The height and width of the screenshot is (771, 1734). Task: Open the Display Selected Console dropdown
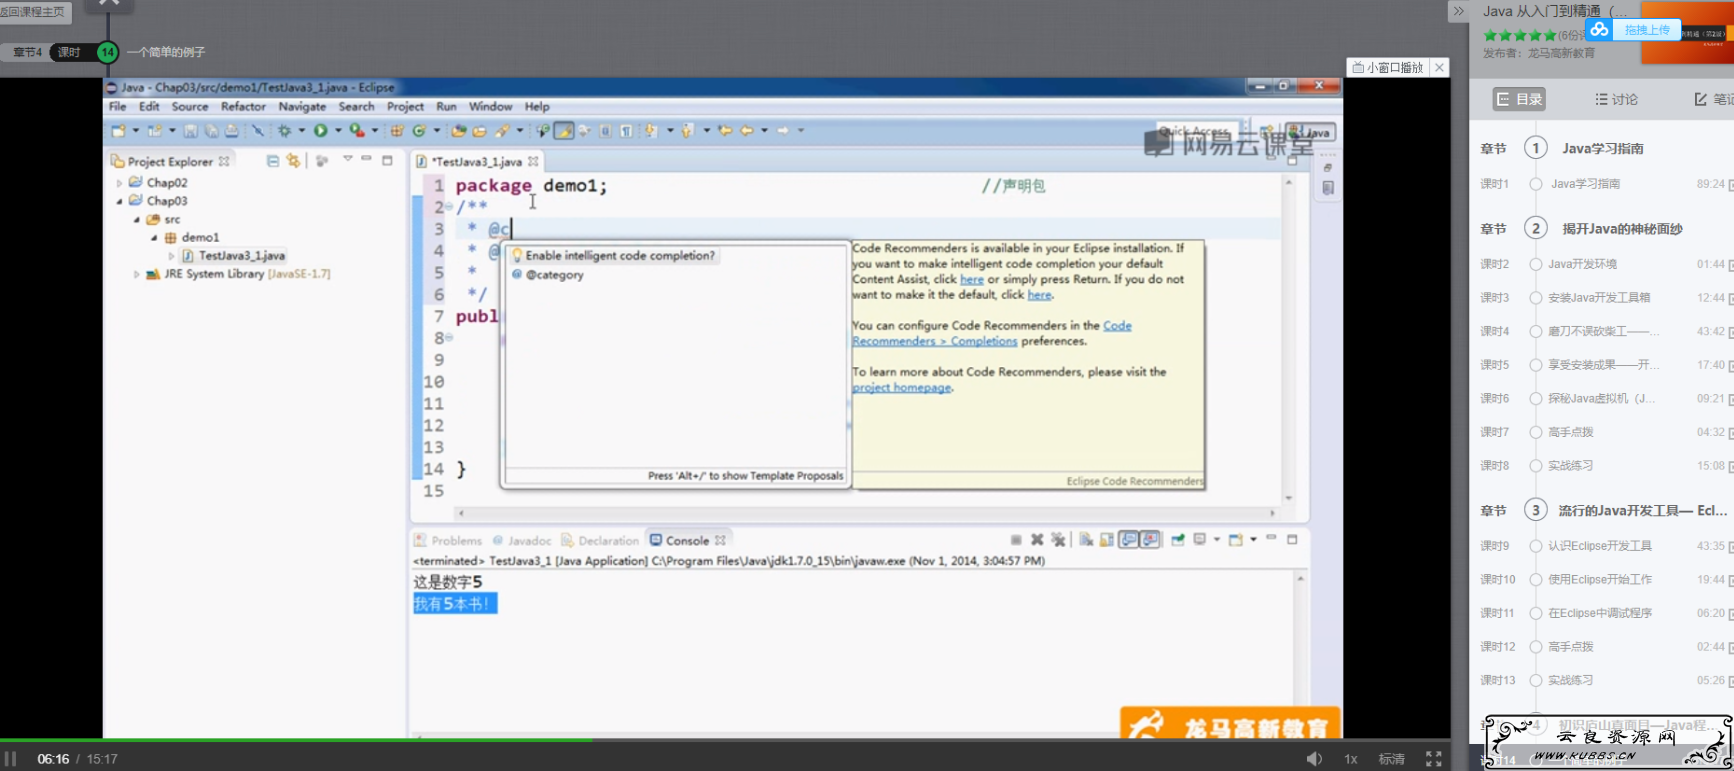pyautogui.click(x=1217, y=540)
